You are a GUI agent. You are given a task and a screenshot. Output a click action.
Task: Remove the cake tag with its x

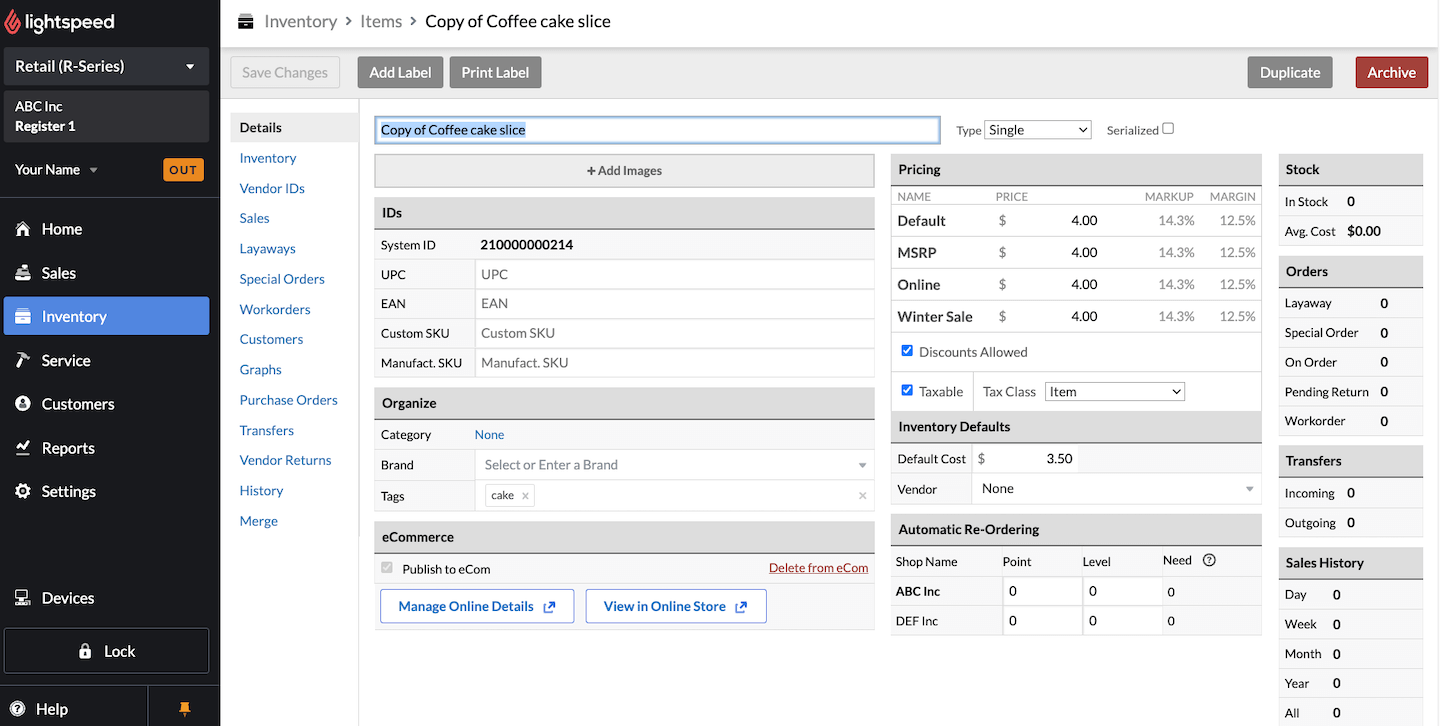526,496
